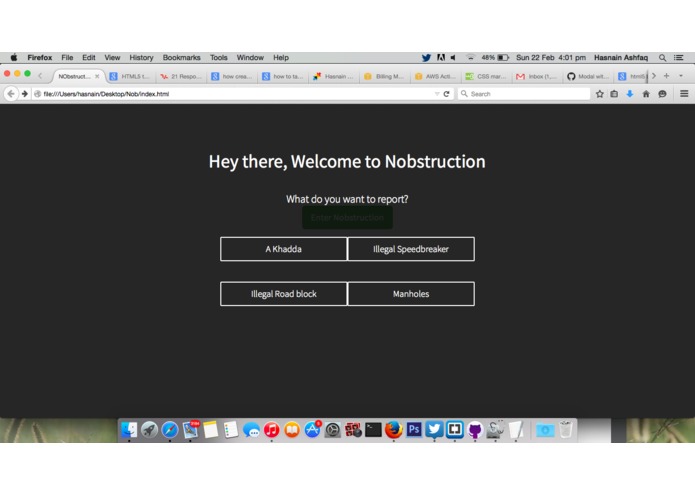Open the how to ta... tab
Viewport: 695px width, 494px height.
283,76
